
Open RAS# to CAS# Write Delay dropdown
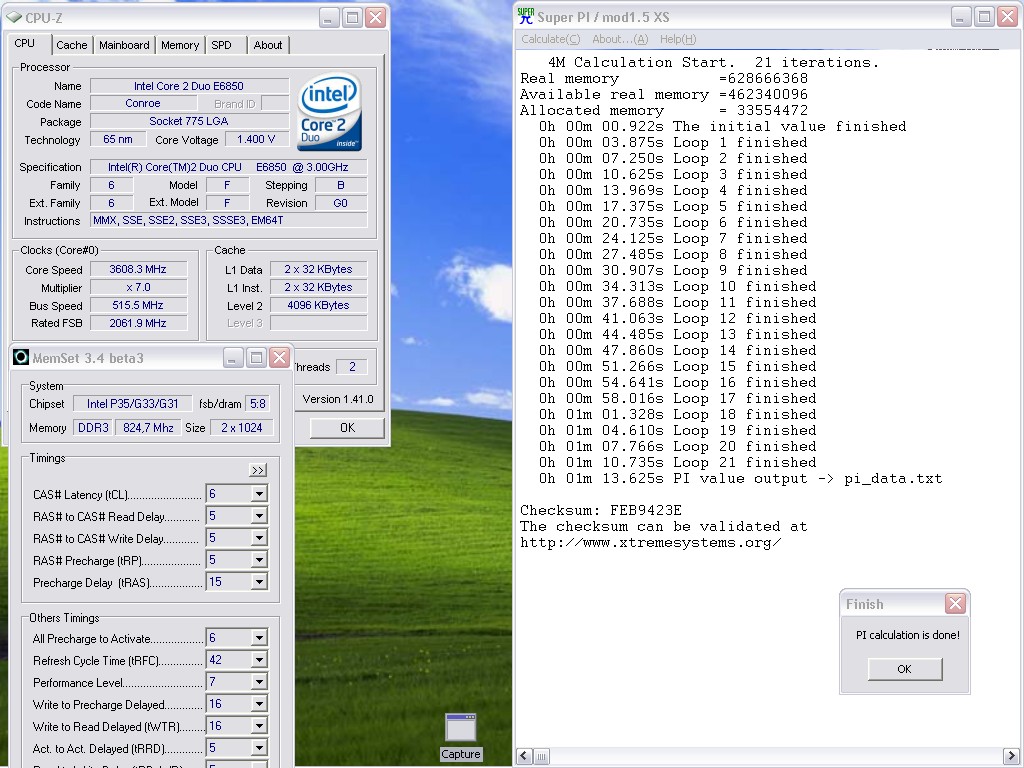click(259, 538)
